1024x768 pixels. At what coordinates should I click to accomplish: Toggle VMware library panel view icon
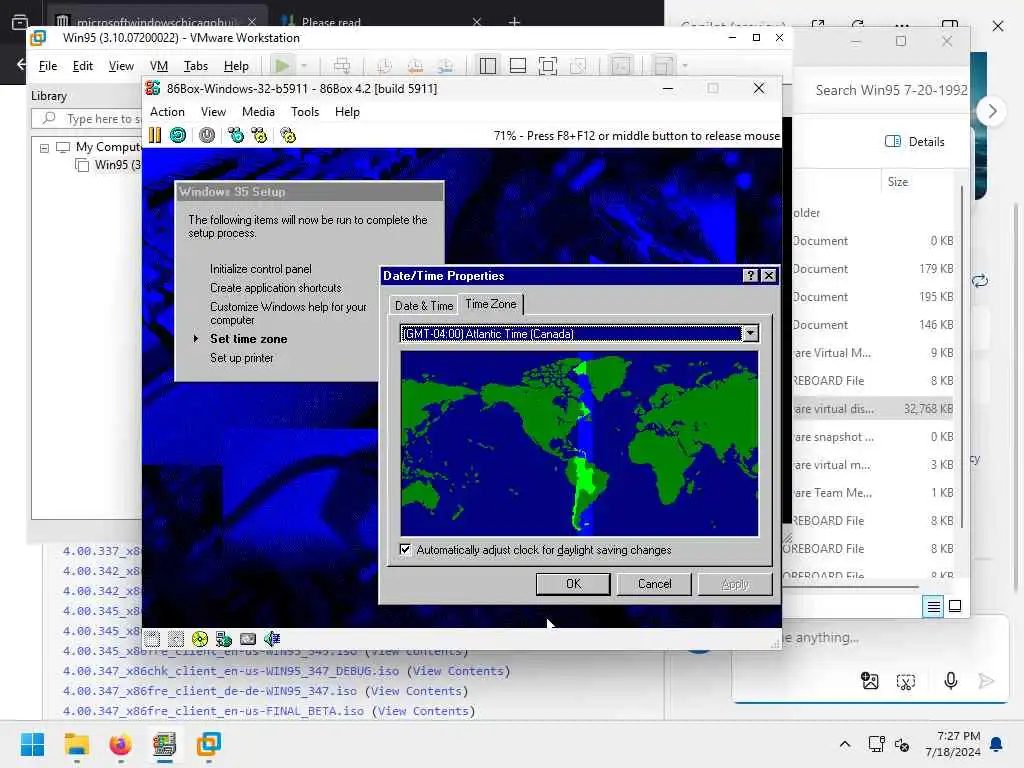pyautogui.click(x=488, y=65)
